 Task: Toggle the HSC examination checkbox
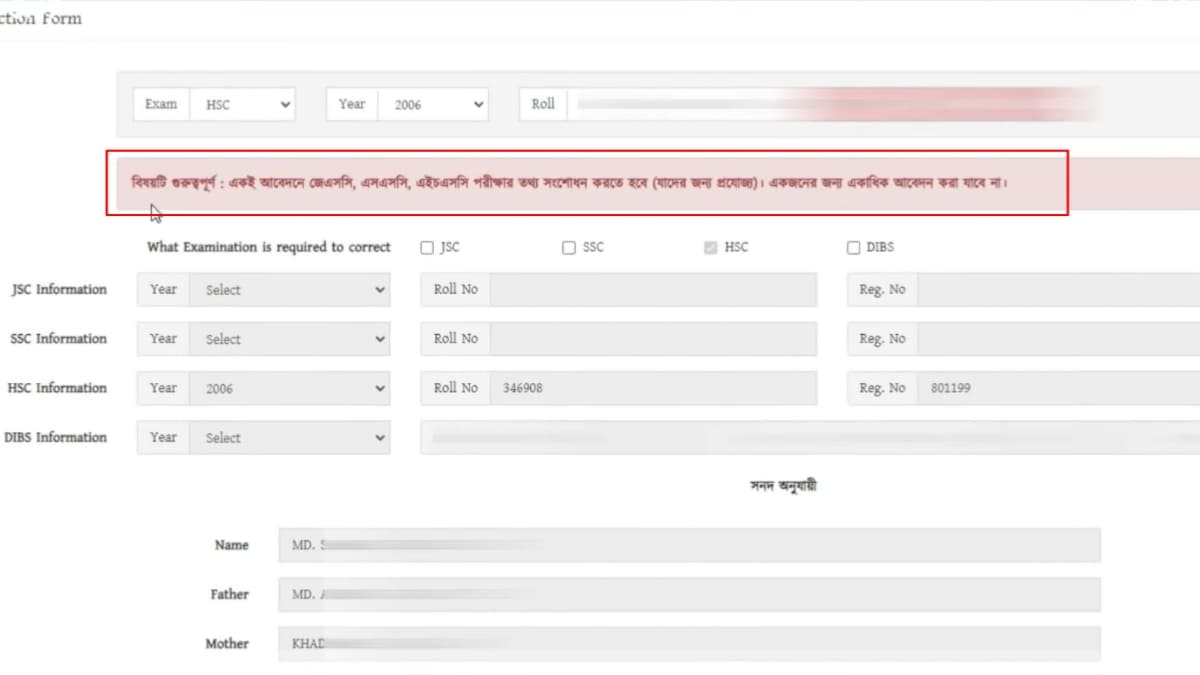click(x=711, y=247)
